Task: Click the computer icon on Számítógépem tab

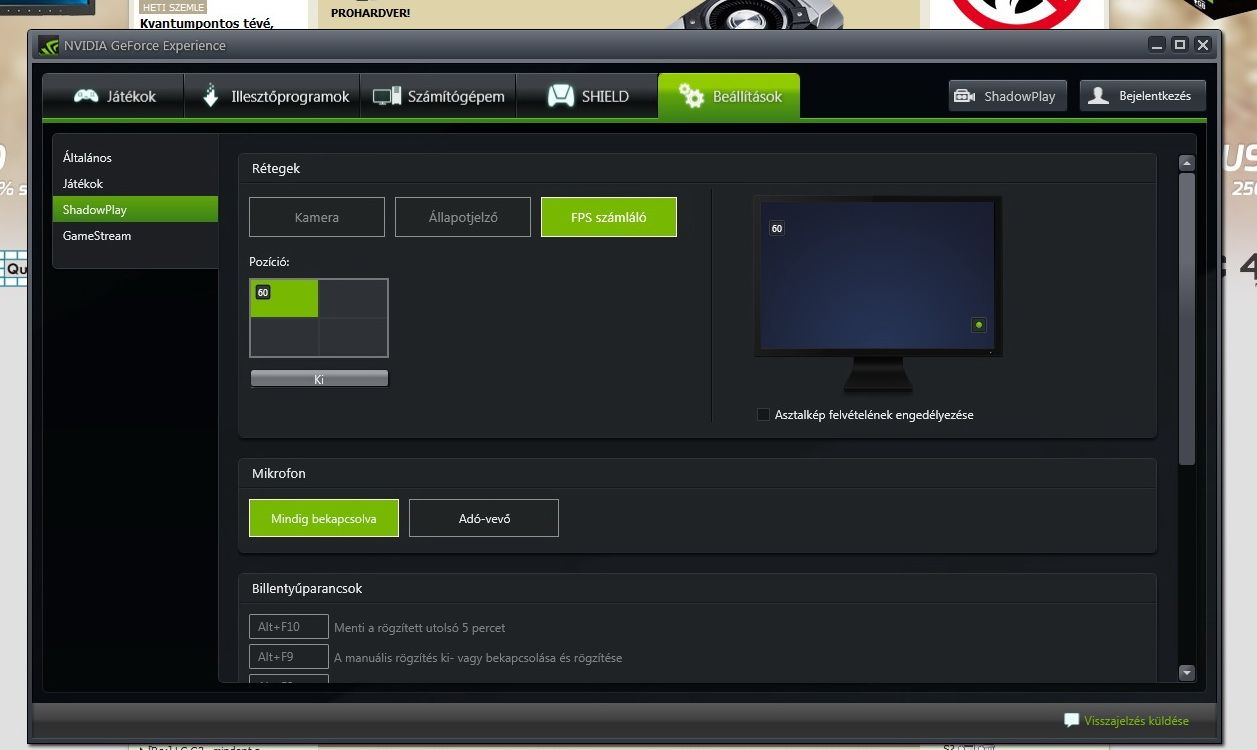Action: coord(387,97)
